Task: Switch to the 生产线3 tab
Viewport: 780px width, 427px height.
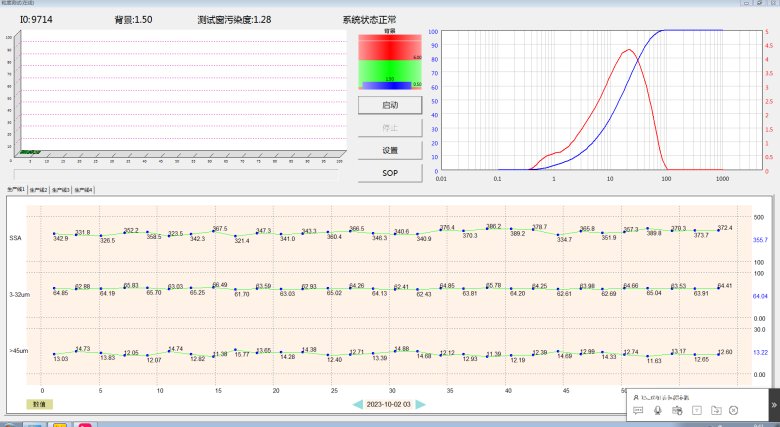Action: (61, 189)
